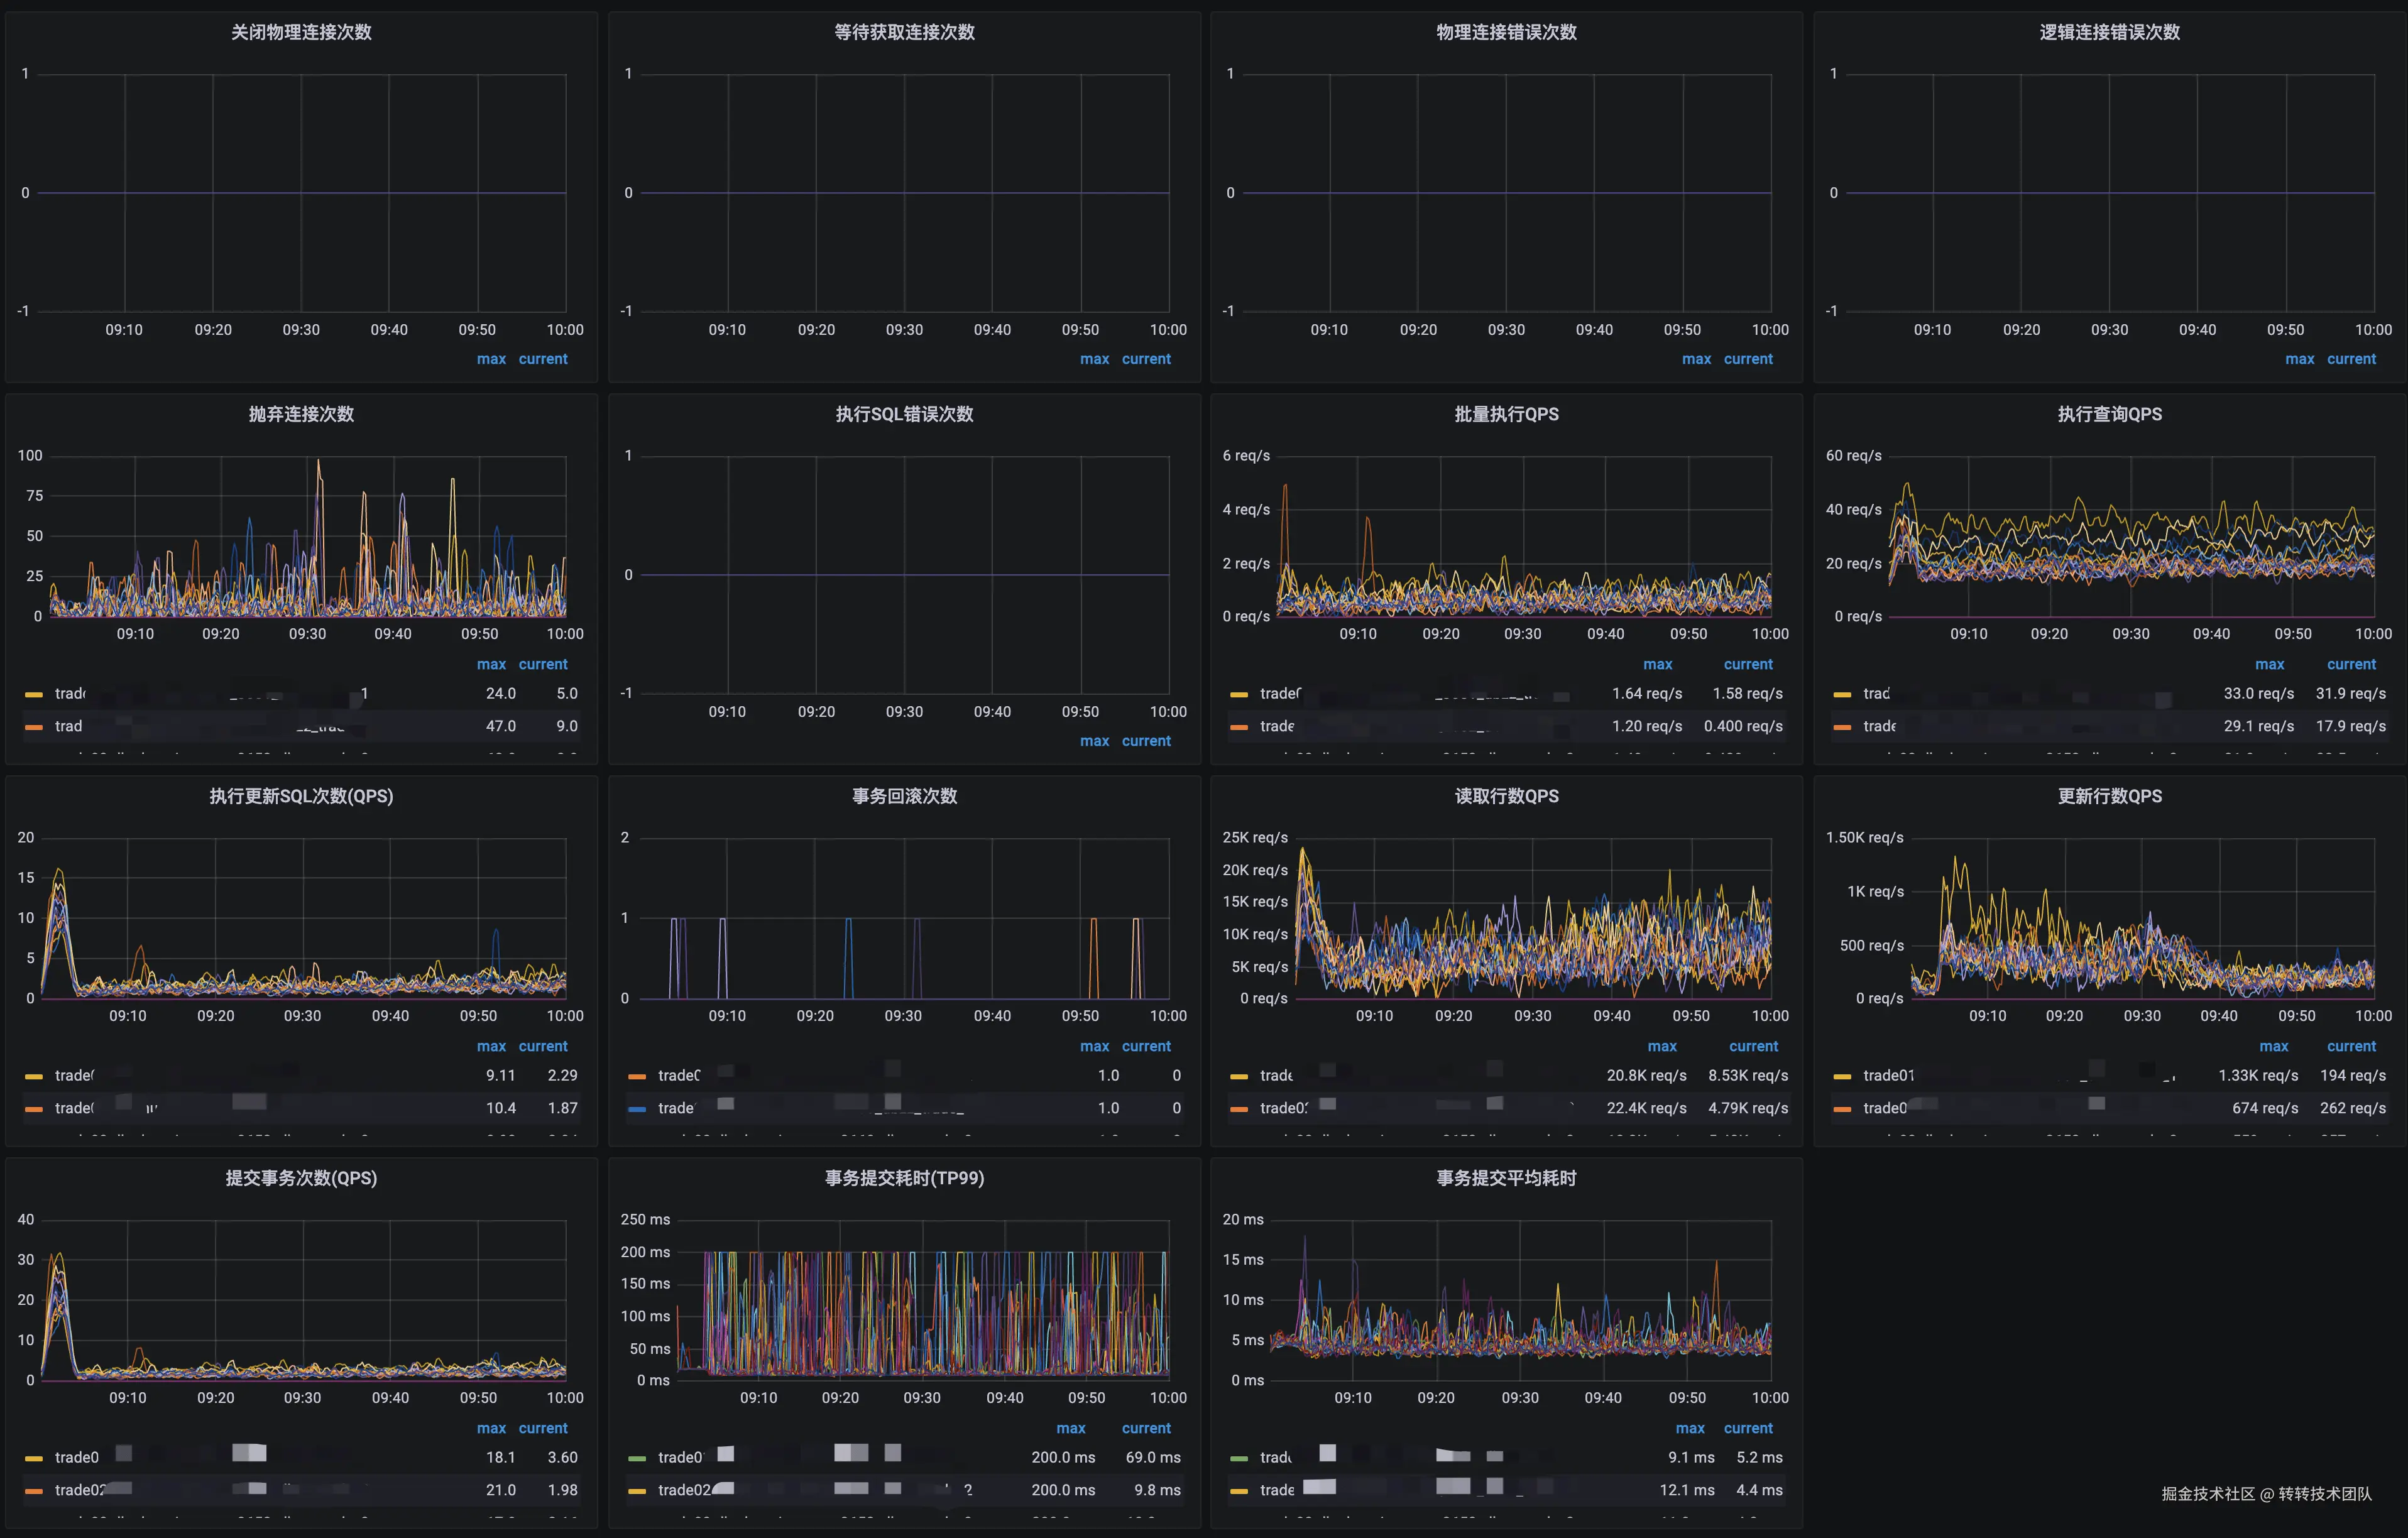The image size is (2408, 1538).
Task: Click yellow series swatch in 抛弃连接次数 legend
Action: click(34, 694)
